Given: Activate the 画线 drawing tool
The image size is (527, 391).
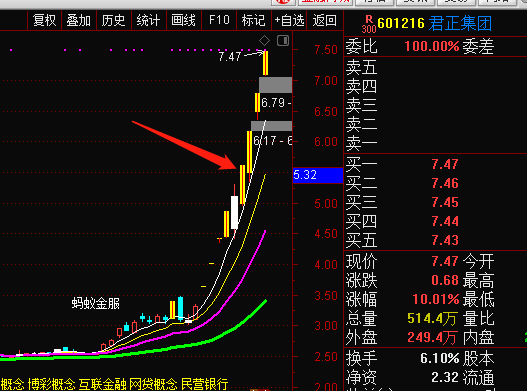Looking at the screenshot, I should tap(184, 21).
